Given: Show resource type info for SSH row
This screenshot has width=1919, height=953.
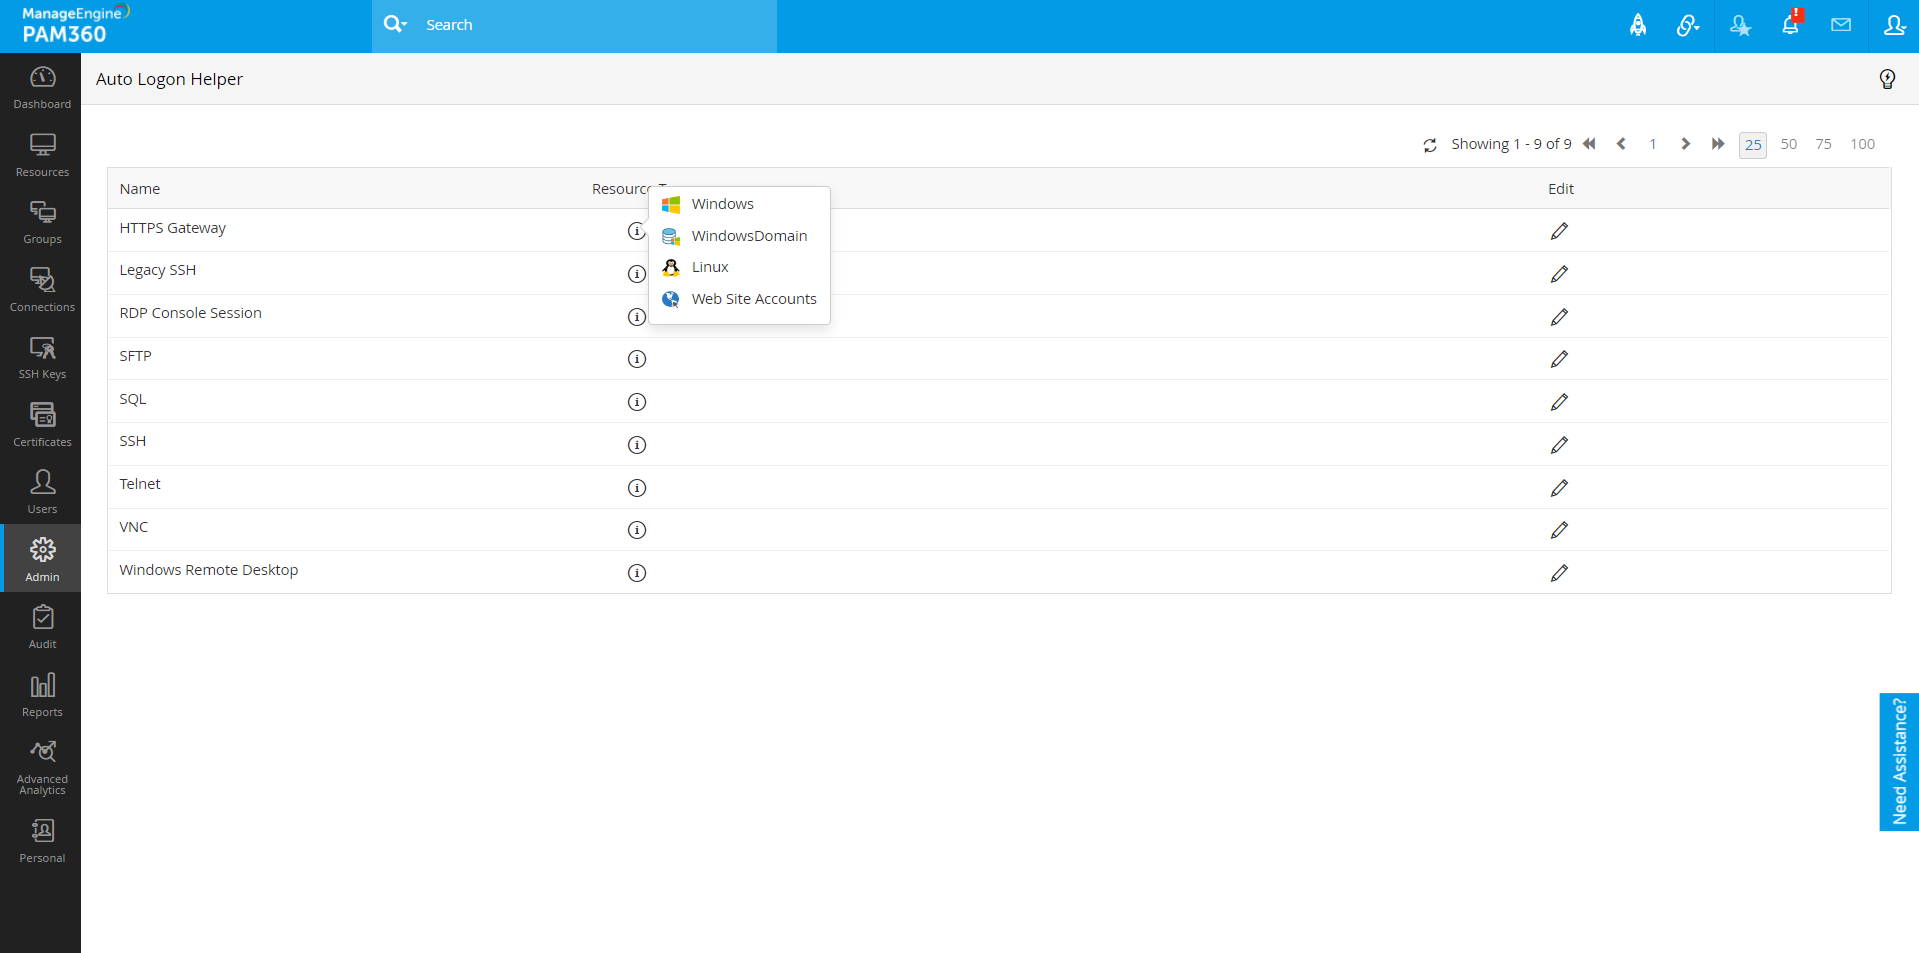Looking at the screenshot, I should (637, 445).
